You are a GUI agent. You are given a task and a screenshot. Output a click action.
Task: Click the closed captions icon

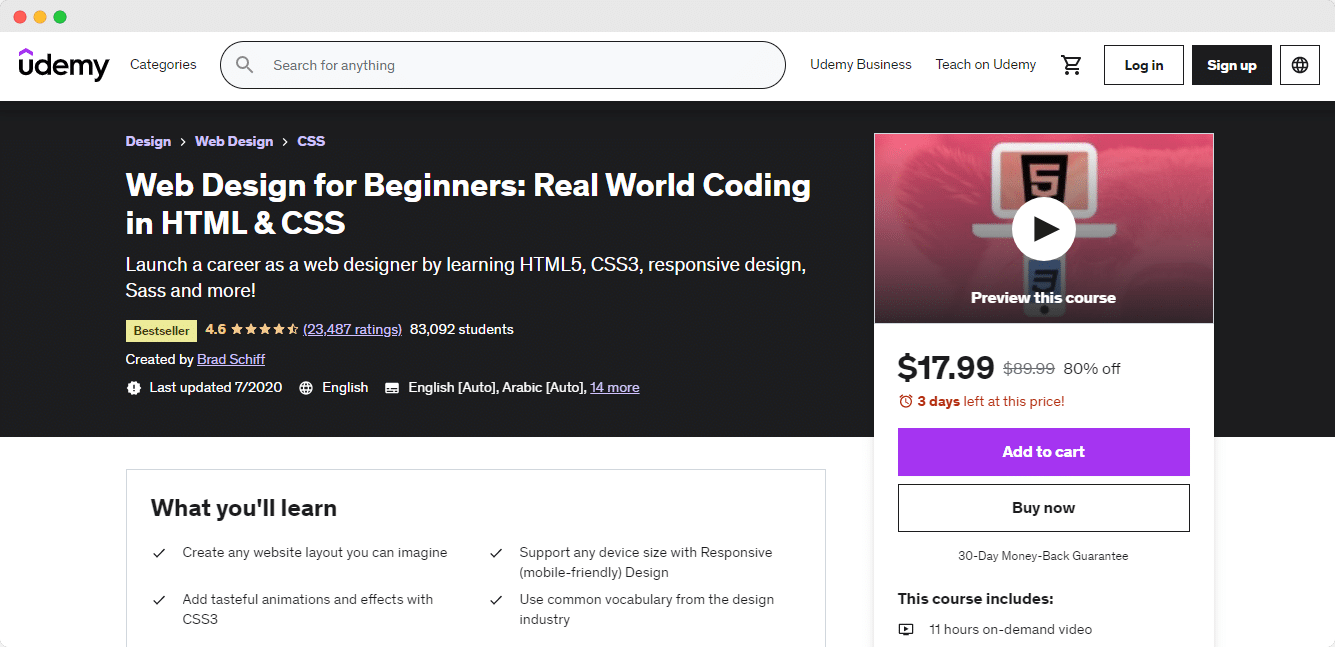click(392, 387)
